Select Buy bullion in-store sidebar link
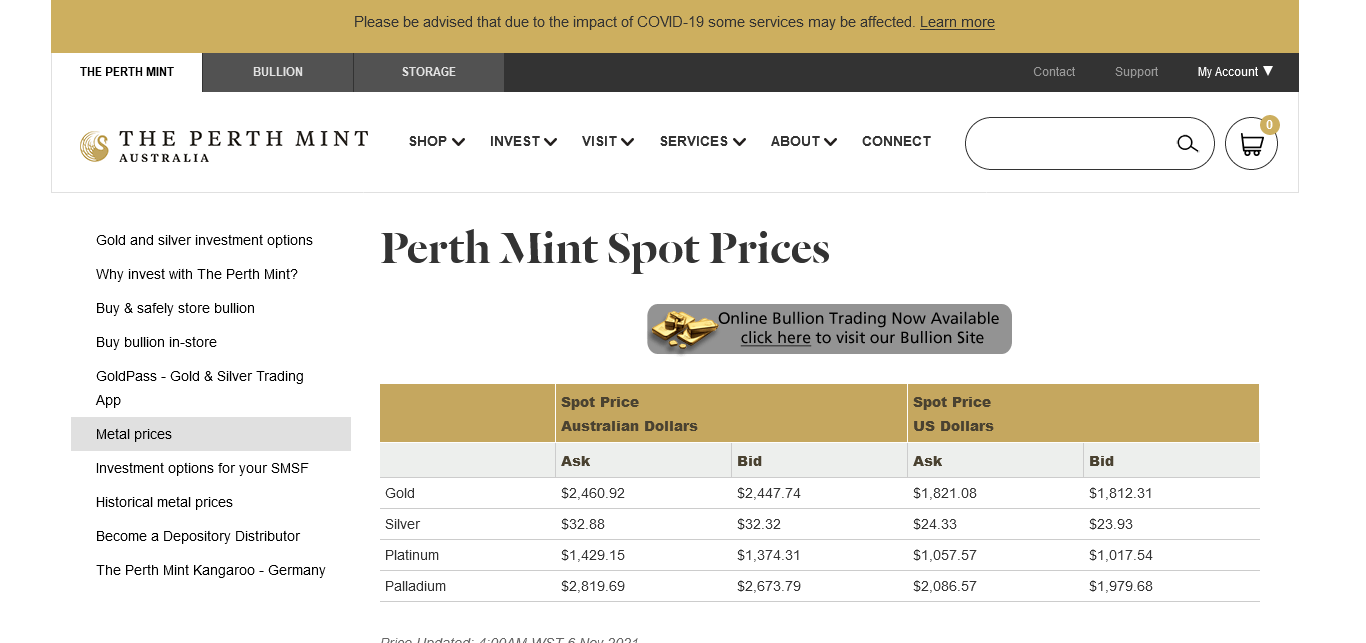The width and height of the screenshot is (1366, 643). 156,342
